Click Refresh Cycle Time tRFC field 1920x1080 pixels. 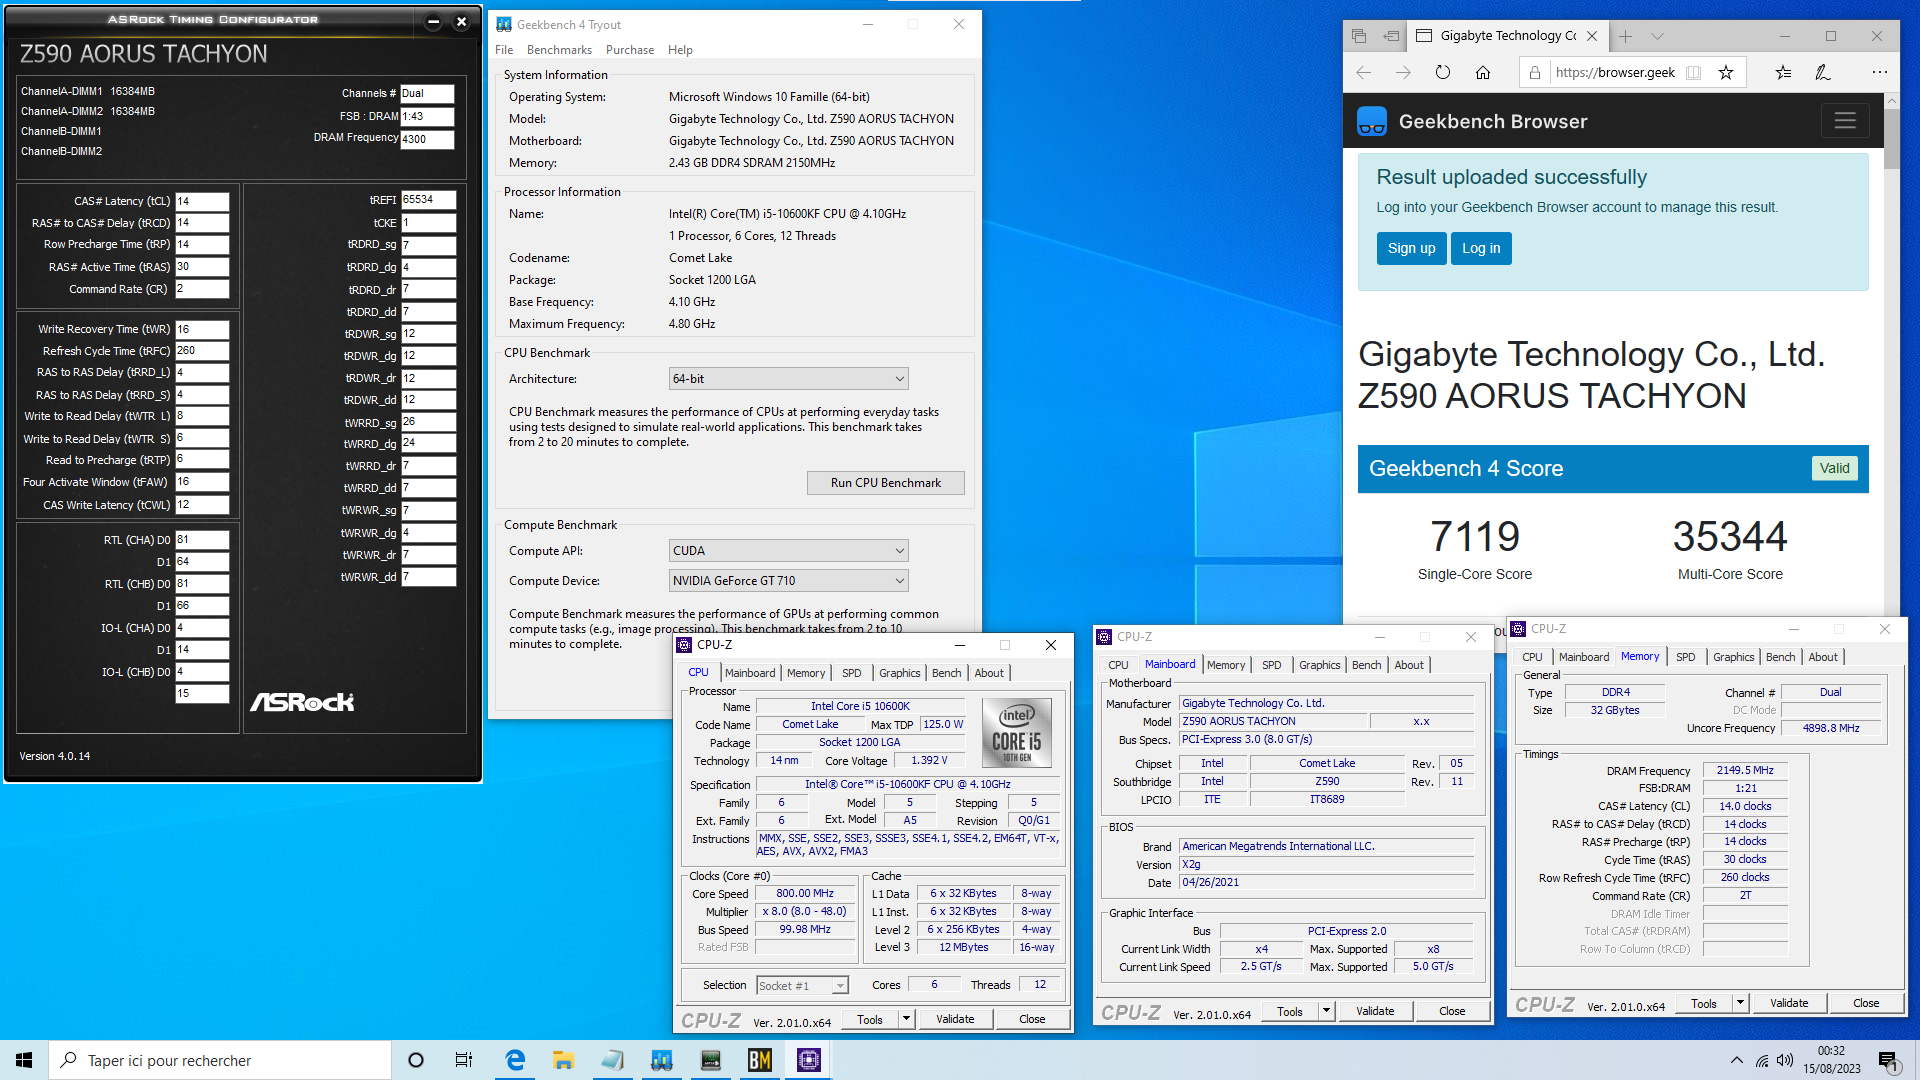[x=202, y=351]
